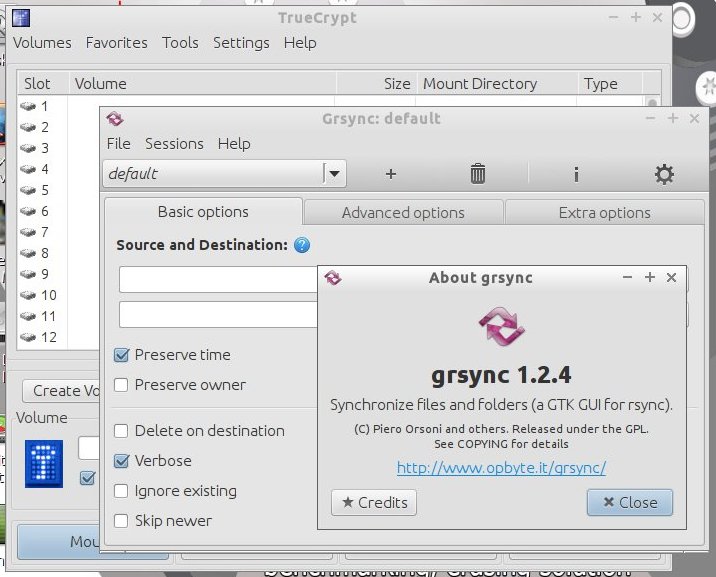Screen dimensions: 716x577
Task: Click the destination path input field in Grsync
Action: click(218, 315)
